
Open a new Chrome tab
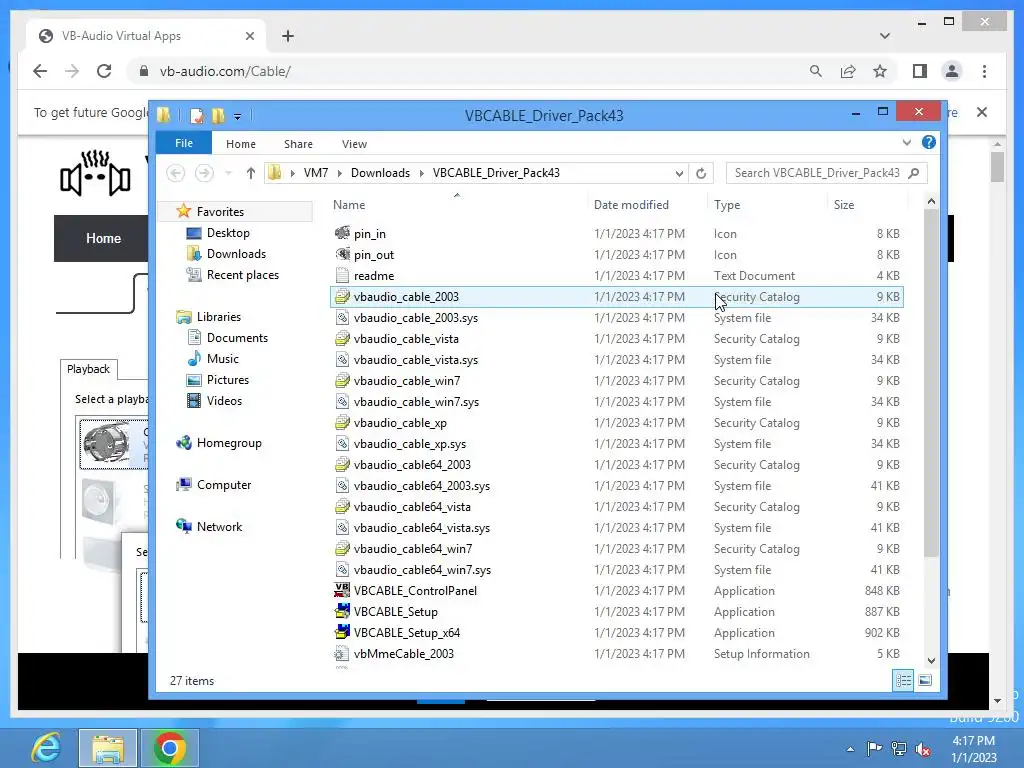288,36
